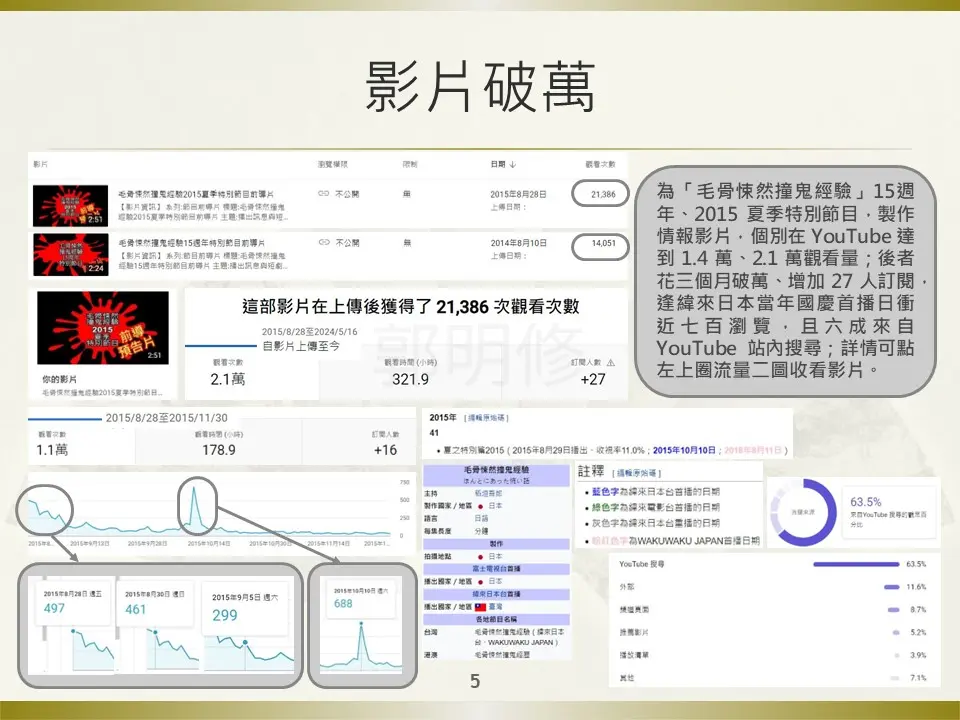Click the 2015年8月28日 tooltip showing 497

[x=72, y=602]
